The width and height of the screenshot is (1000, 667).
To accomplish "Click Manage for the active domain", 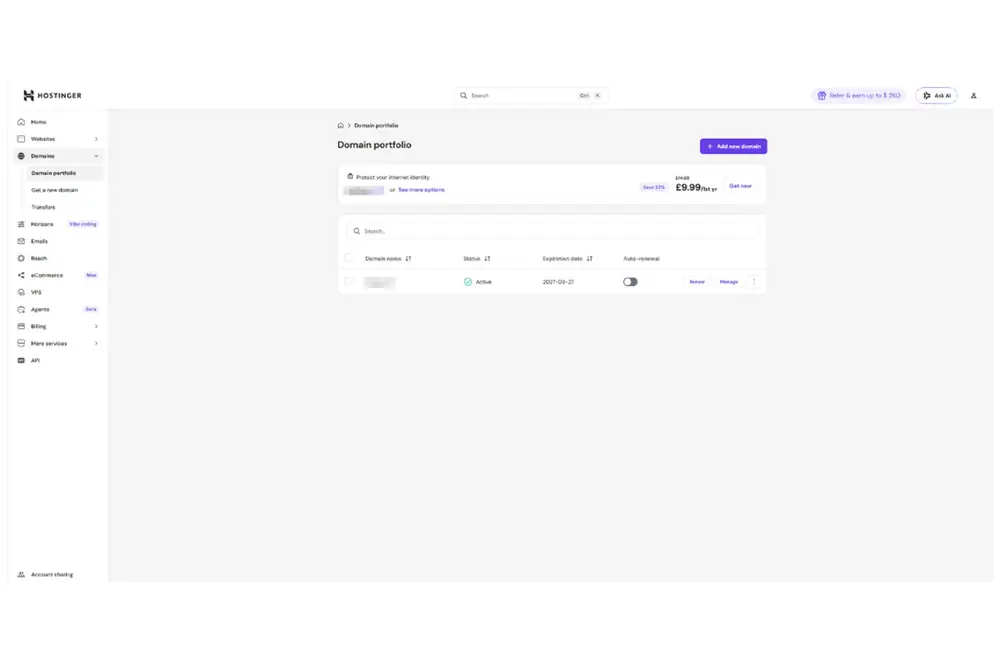I will click(x=728, y=282).
